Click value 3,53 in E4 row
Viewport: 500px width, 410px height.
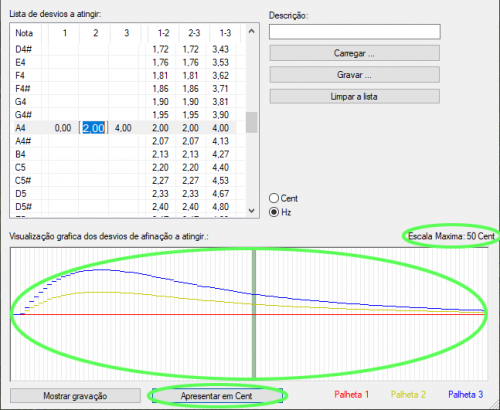tap(221, 62)
